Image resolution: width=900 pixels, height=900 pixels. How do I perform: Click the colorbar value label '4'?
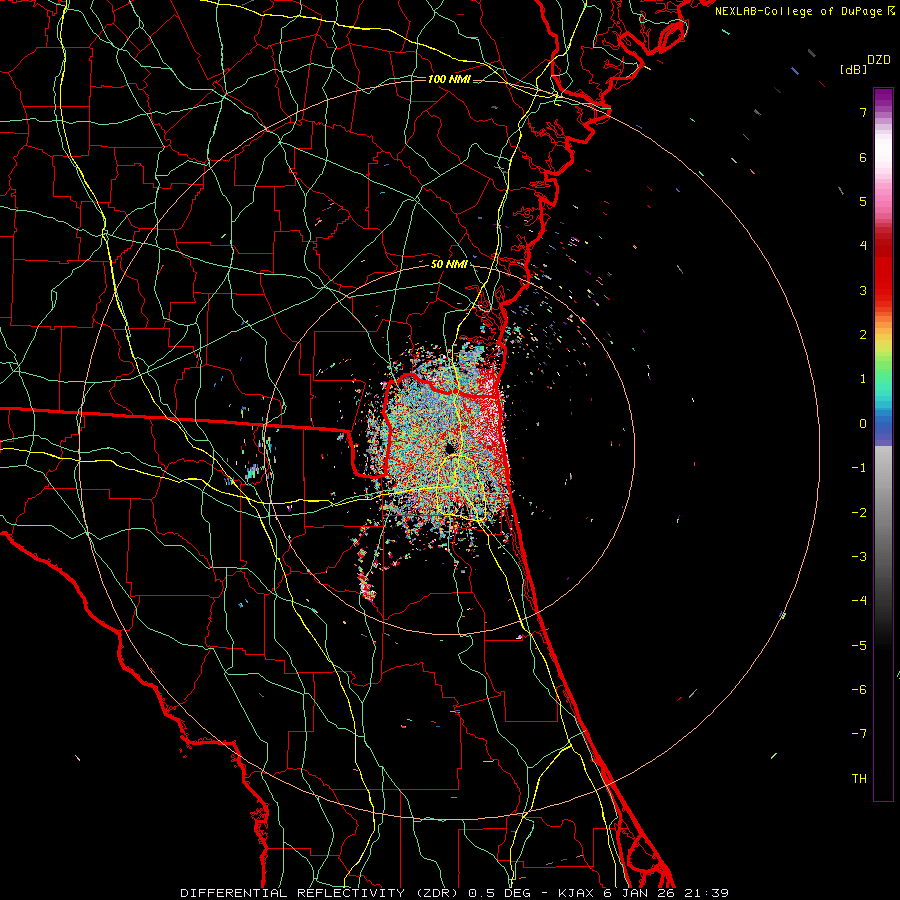pos(863,246)
